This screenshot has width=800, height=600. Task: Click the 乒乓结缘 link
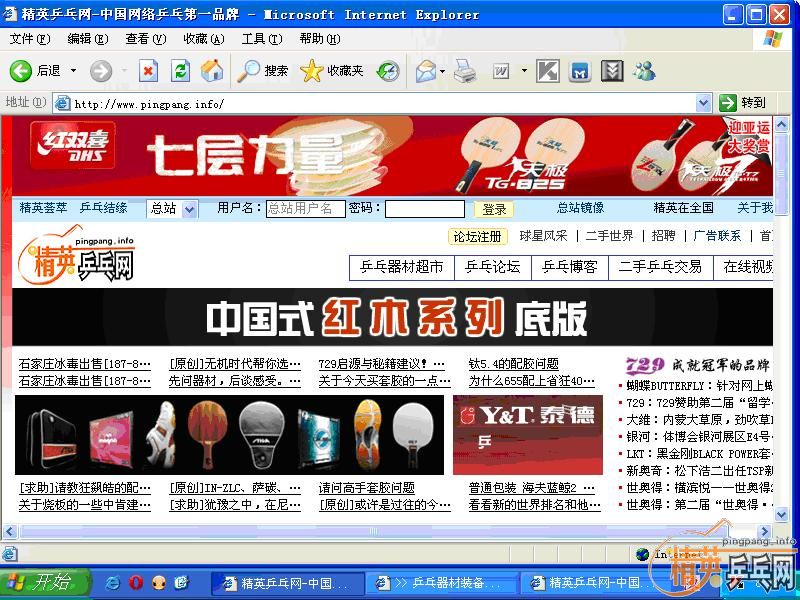104,208
